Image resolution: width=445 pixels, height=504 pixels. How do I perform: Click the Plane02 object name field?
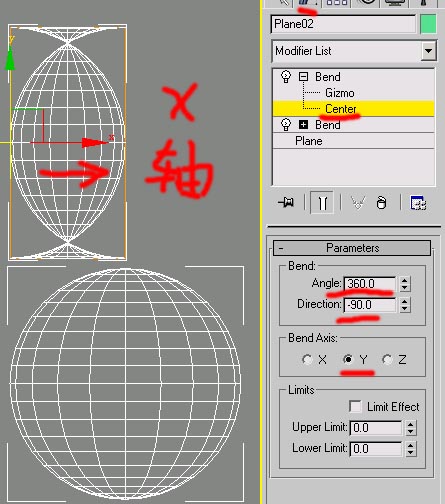coord(343,24)
